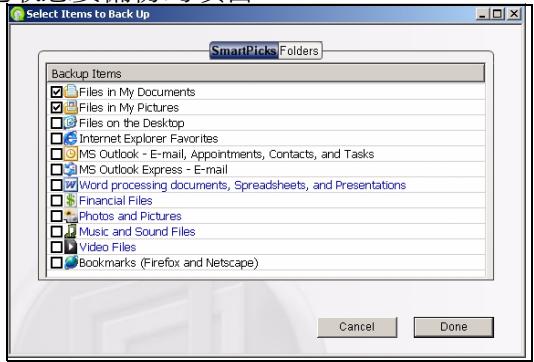The image size is (534, 362).
Task: Click the Word processing documents icon
Action: [x=71, y=185]
